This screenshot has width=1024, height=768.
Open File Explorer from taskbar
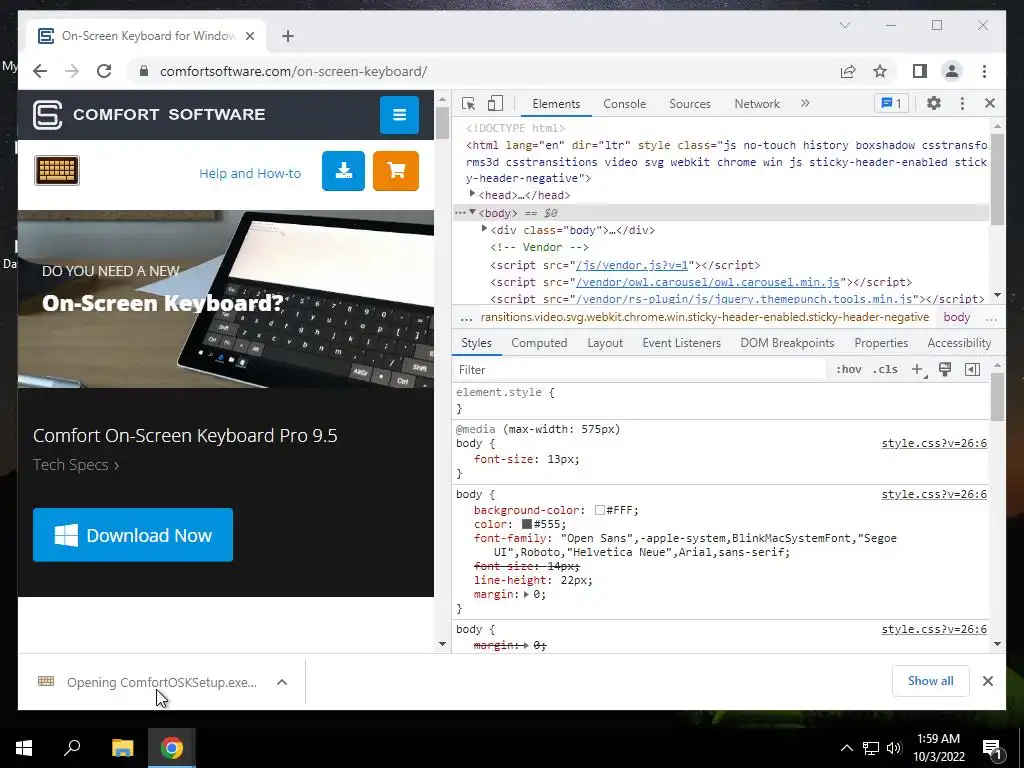pyautogui.click(x=122, y=748)
